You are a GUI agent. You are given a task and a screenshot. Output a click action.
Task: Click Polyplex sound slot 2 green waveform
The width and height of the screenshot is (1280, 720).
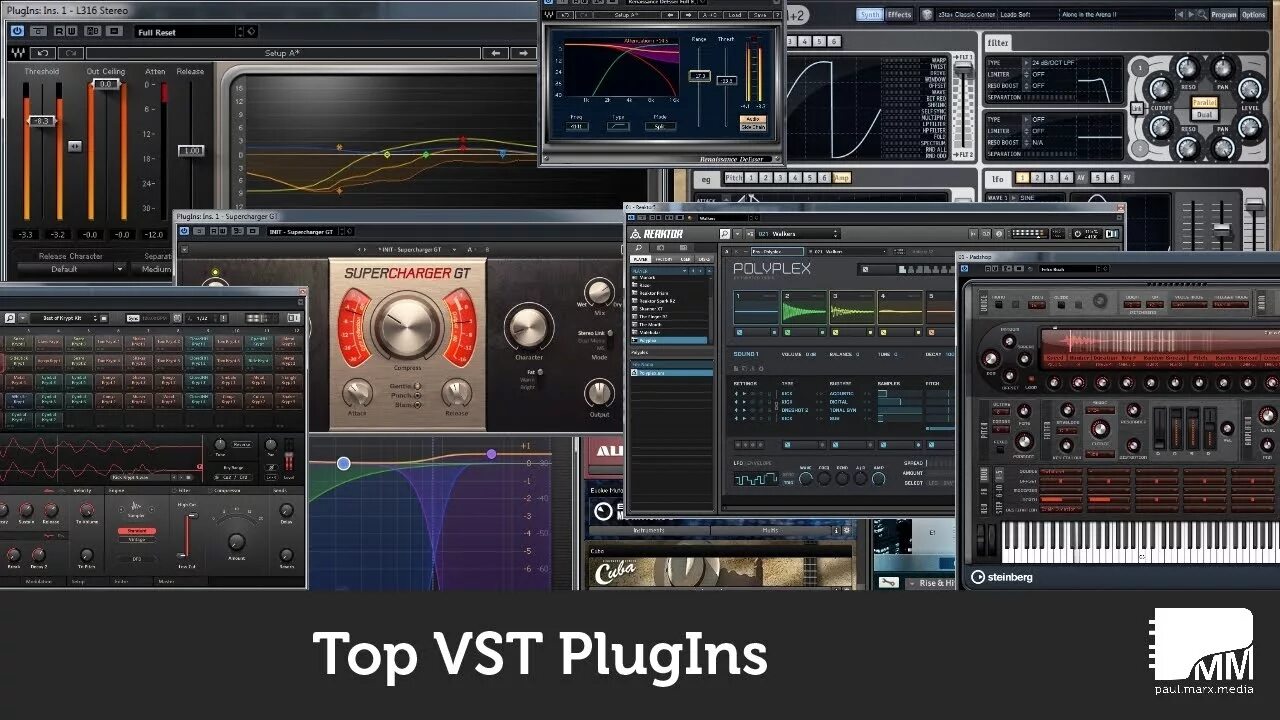click(804, 307)
